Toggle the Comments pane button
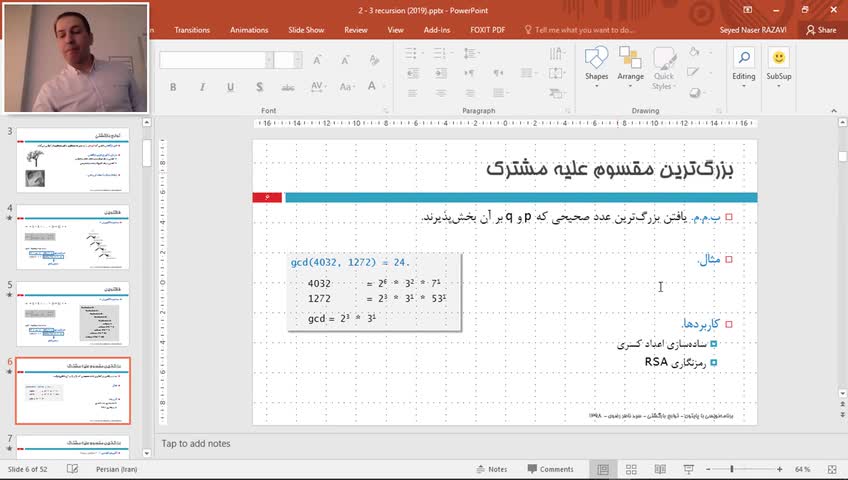Image resolution: width=848 pixels, height=480 pixels. [551, 469]
